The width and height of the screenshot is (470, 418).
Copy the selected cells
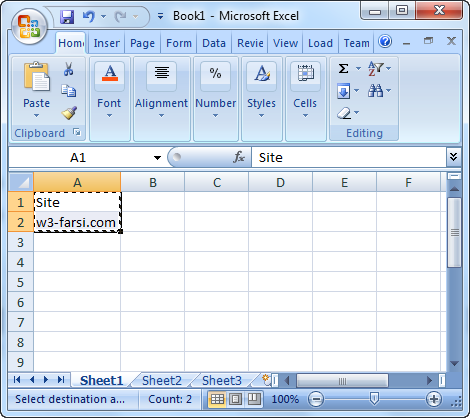69,91
